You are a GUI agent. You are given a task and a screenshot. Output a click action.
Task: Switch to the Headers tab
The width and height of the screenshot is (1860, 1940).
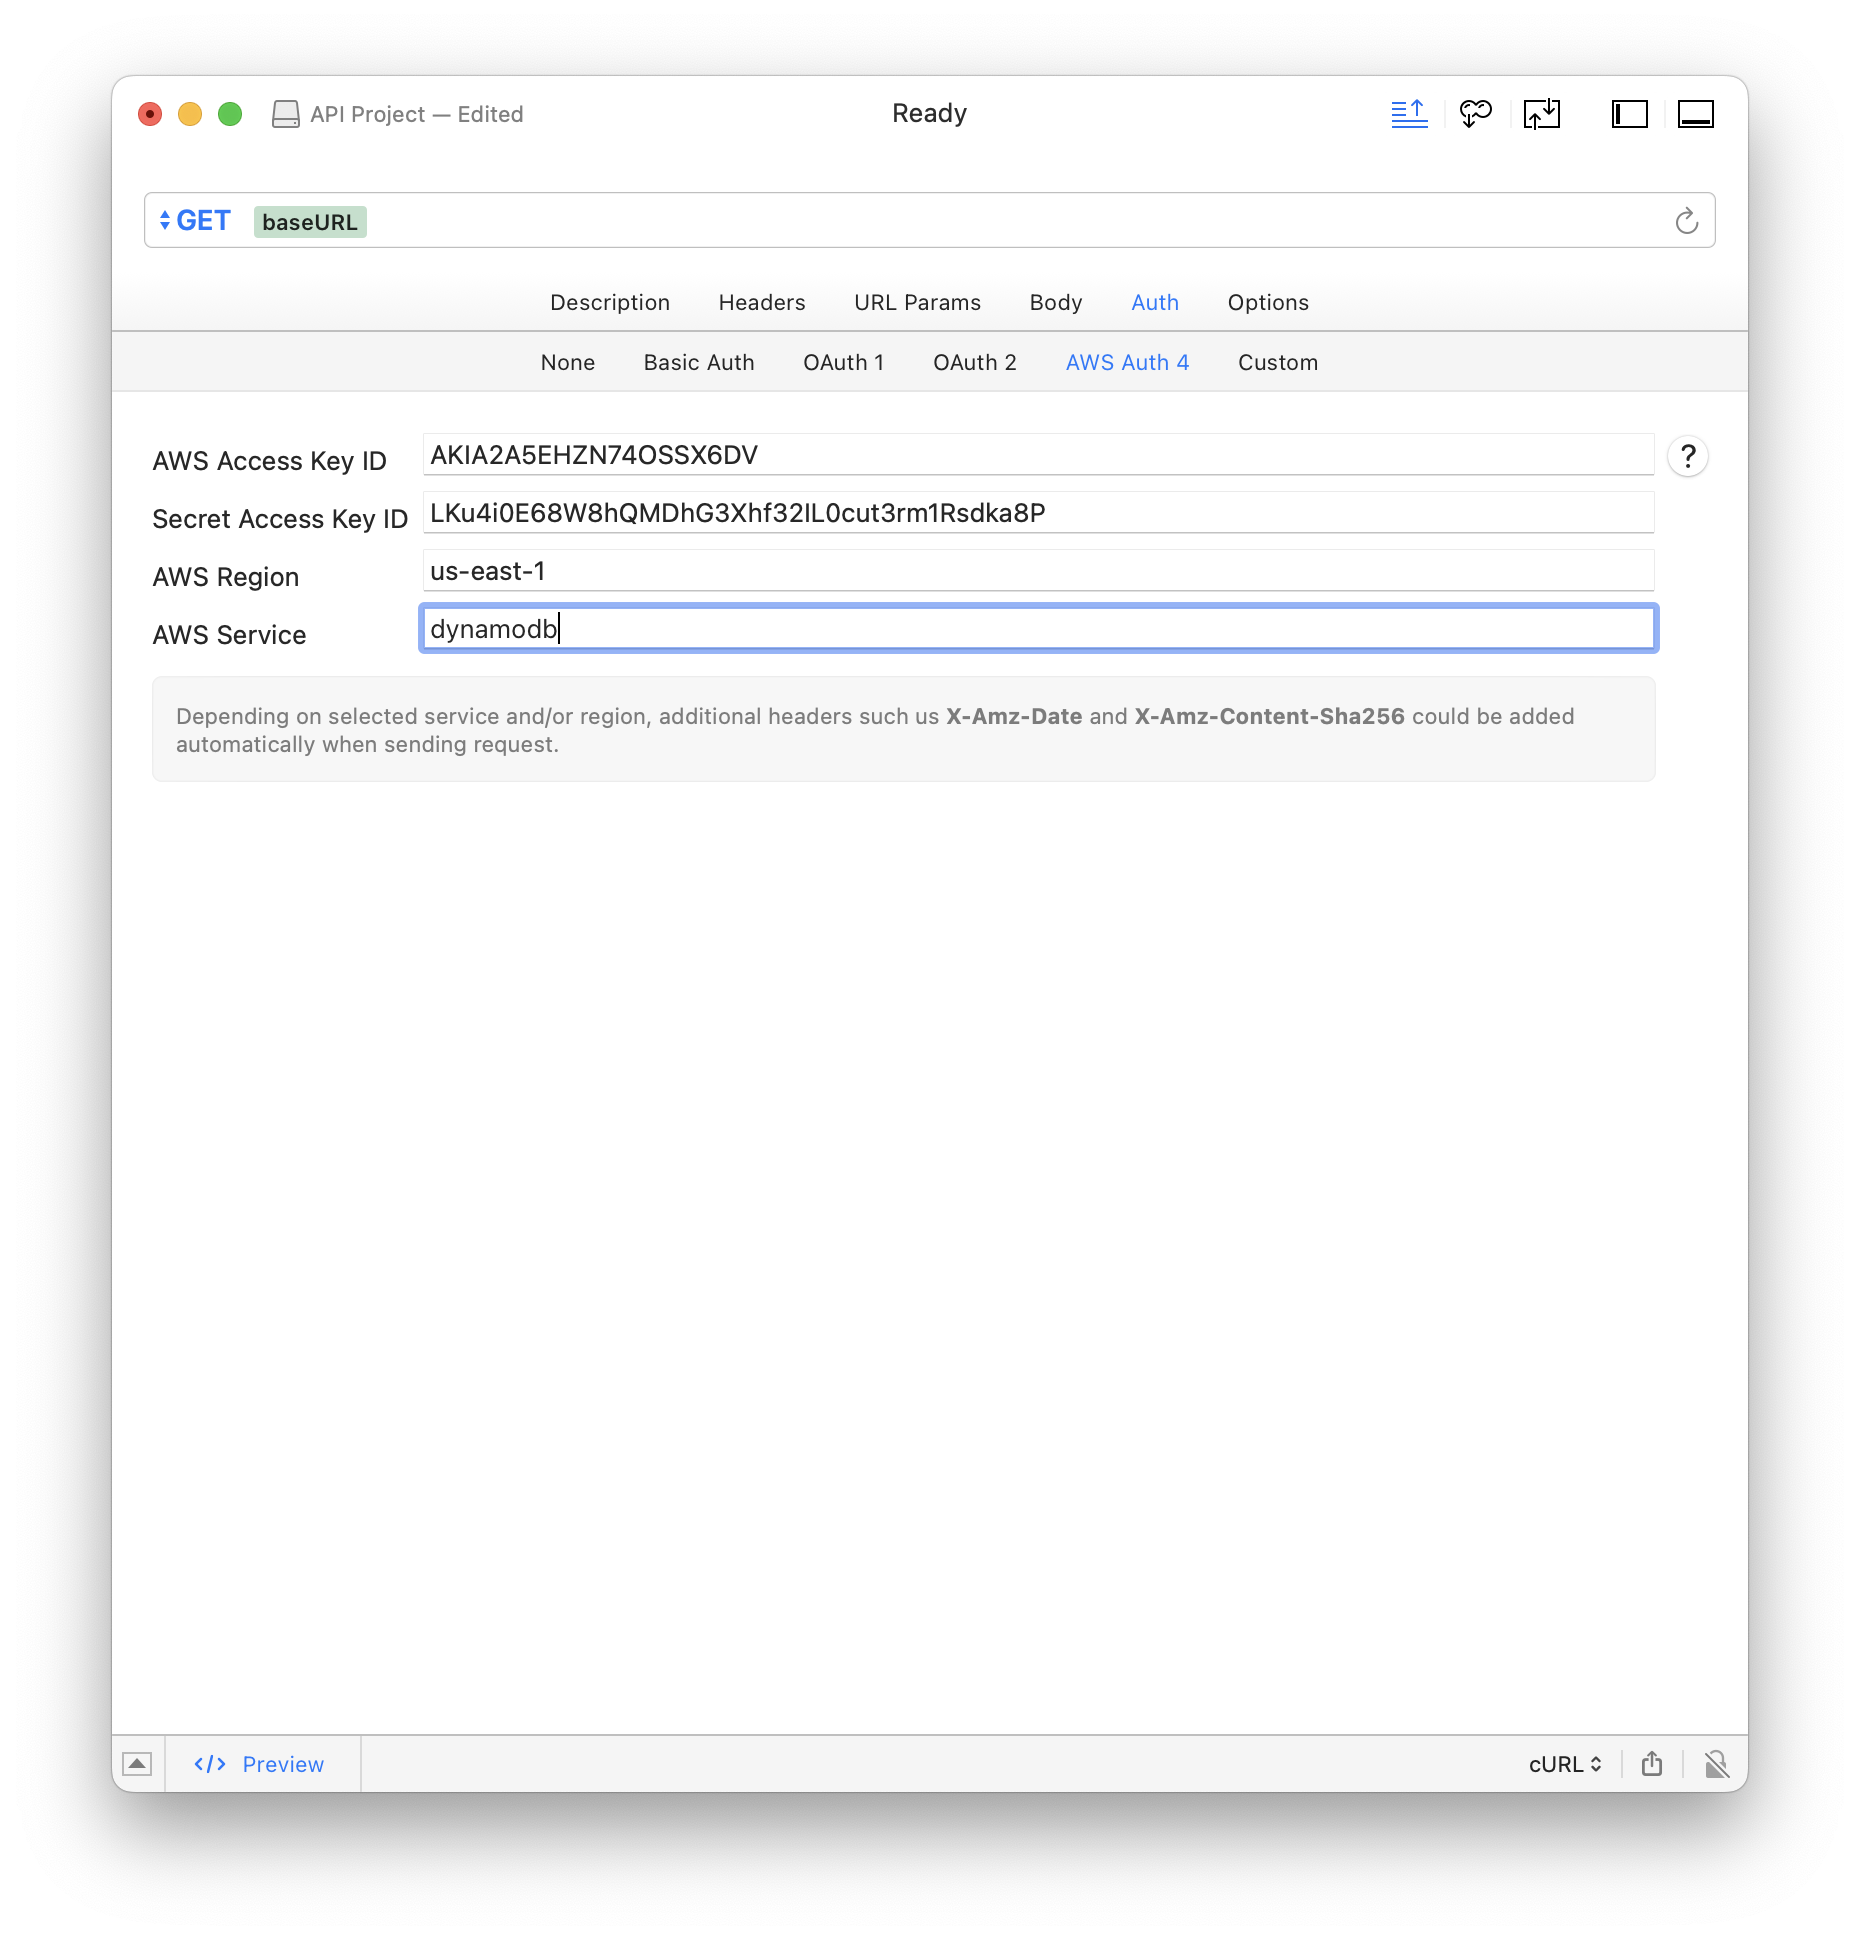click(762, 302)
